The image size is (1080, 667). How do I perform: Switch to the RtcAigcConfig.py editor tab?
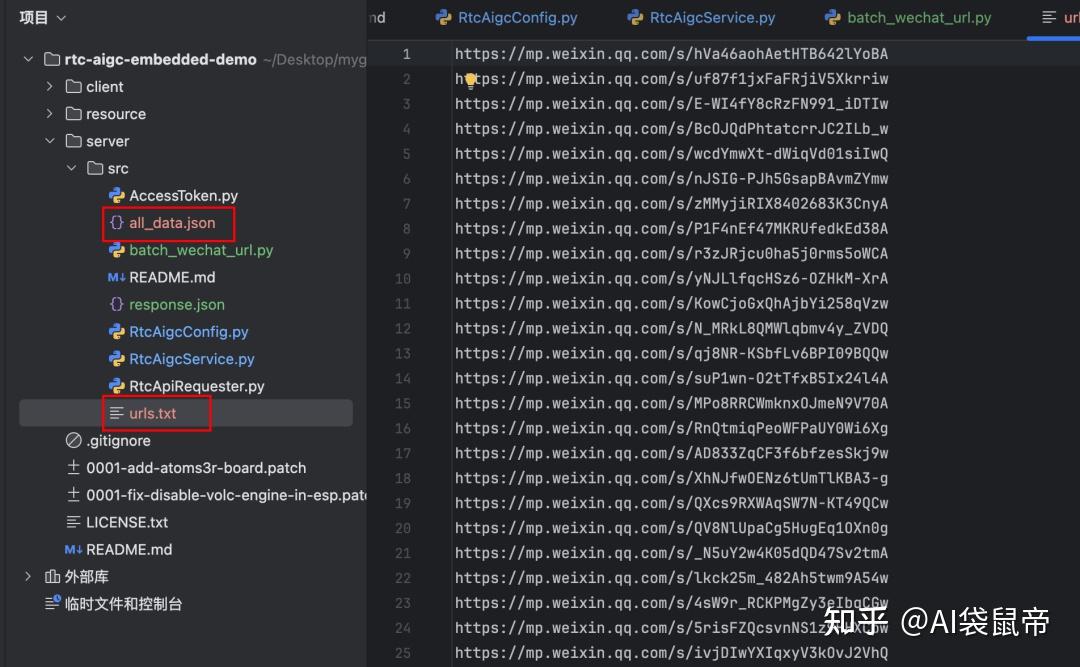(x=507, y=18)
